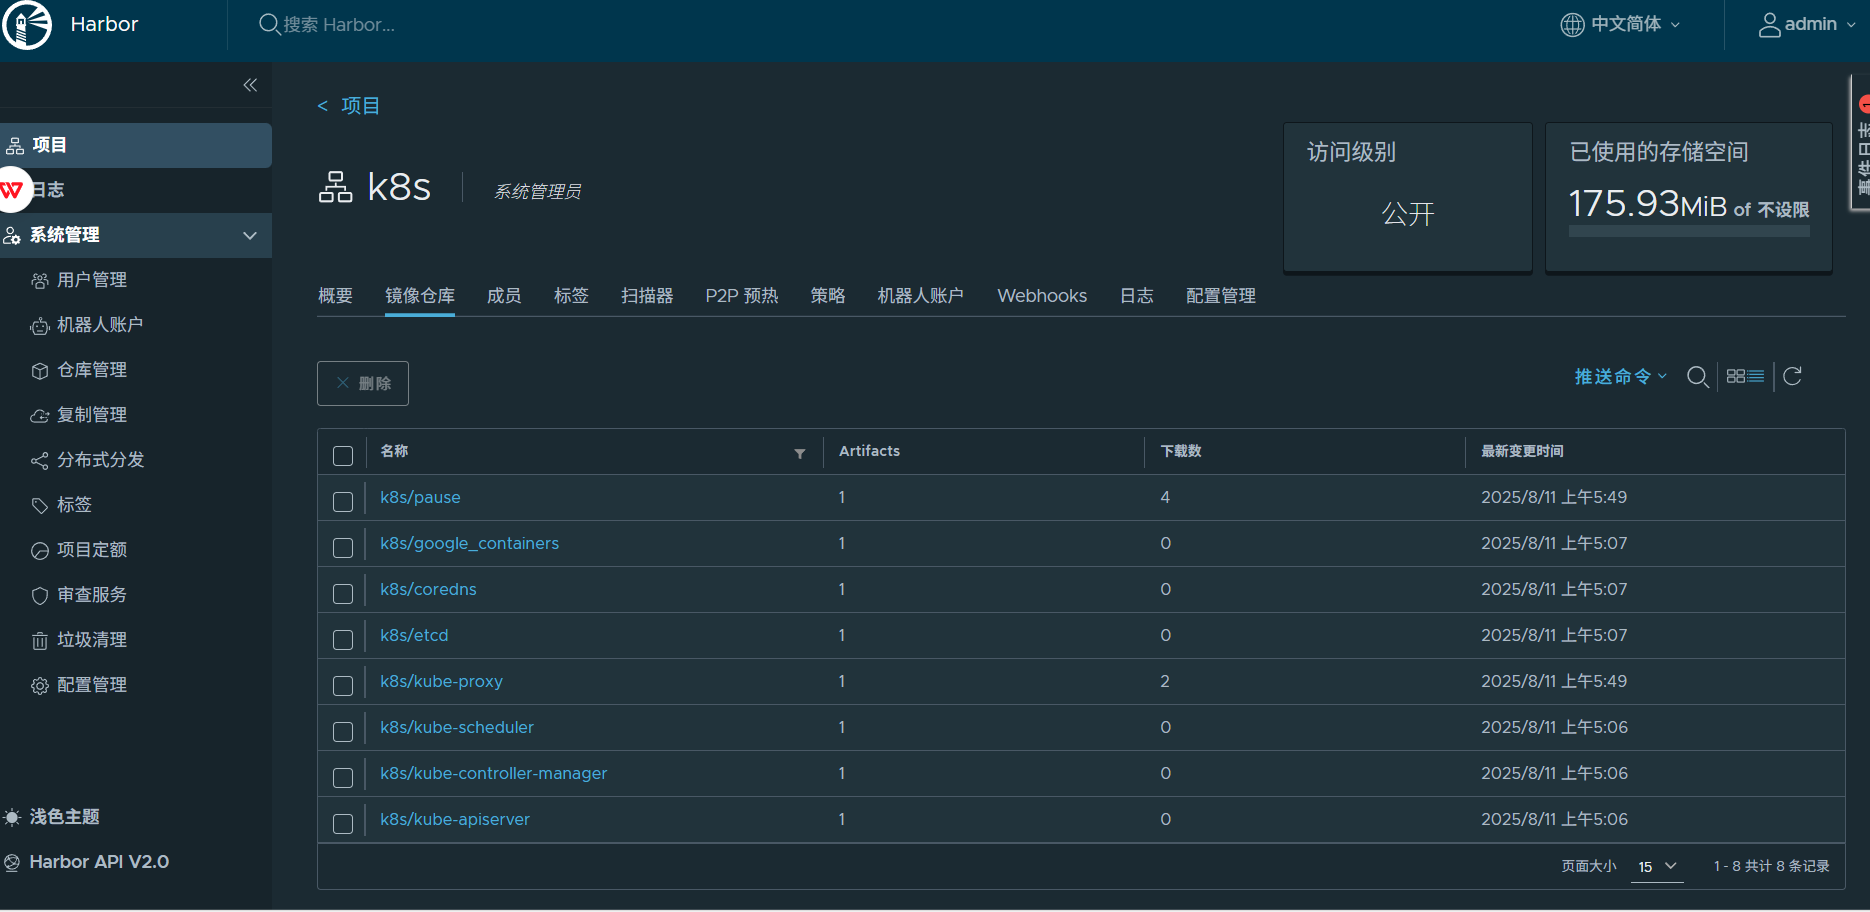Click the search magnifier in header
The height and width of the screenshot is (912, 1870).
tap(269, 24)
